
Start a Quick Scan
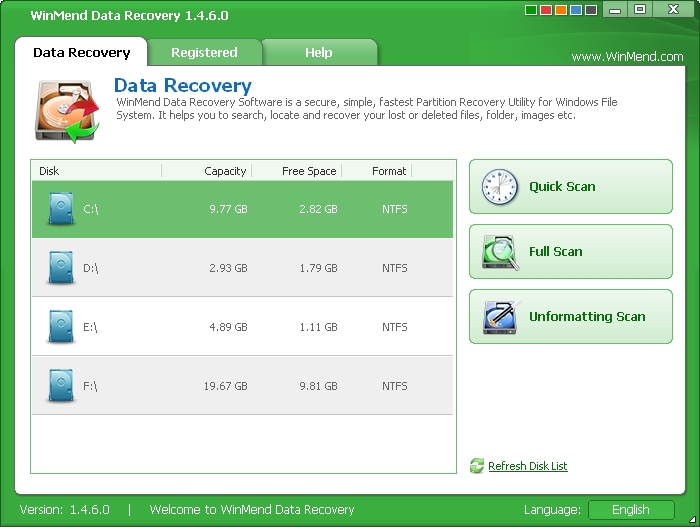tap(571, 187)
